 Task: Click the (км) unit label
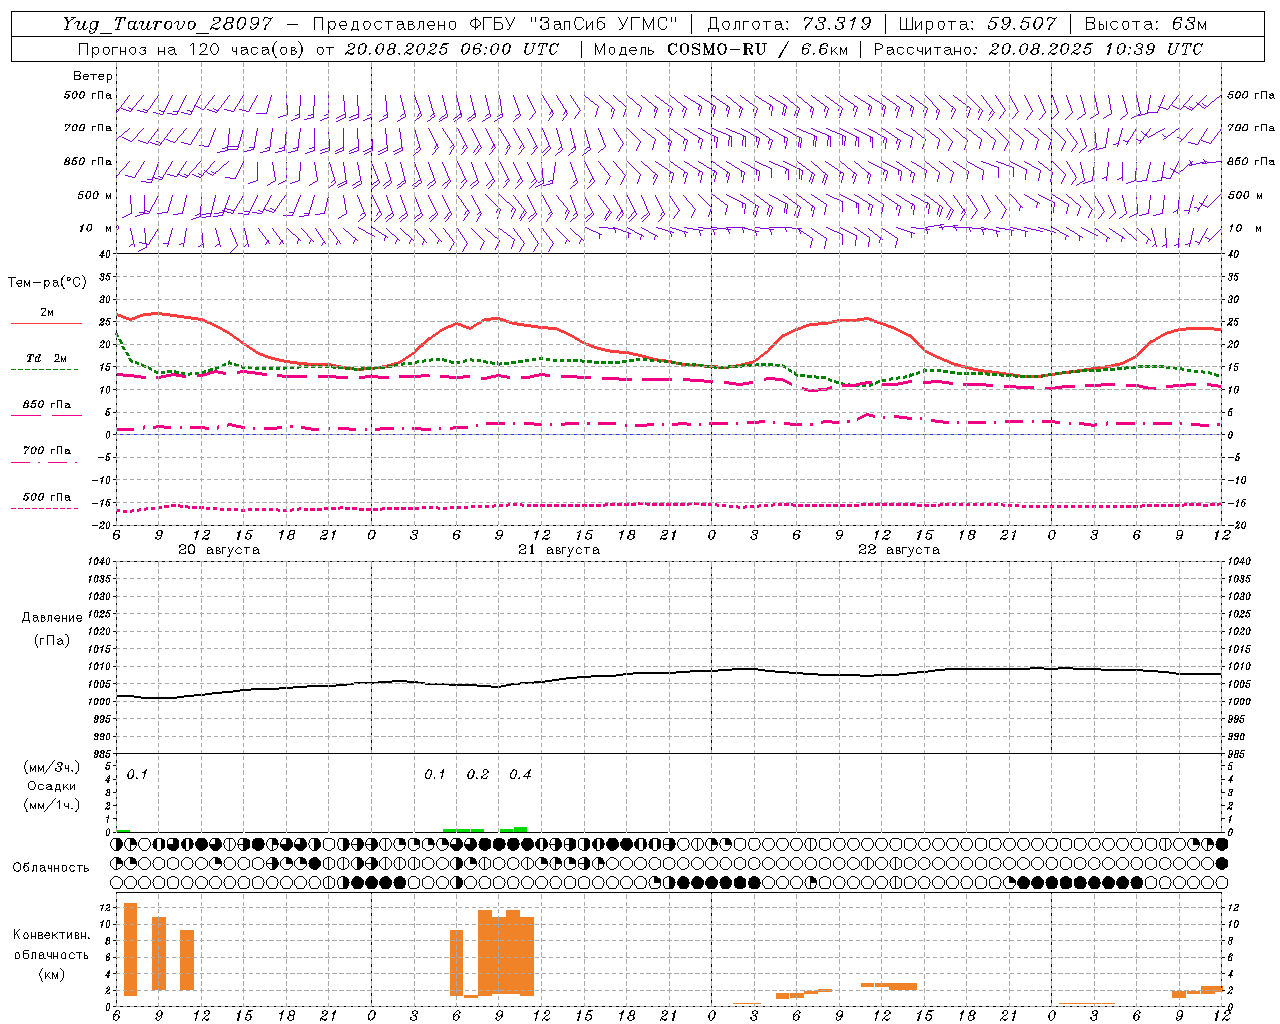51,974
